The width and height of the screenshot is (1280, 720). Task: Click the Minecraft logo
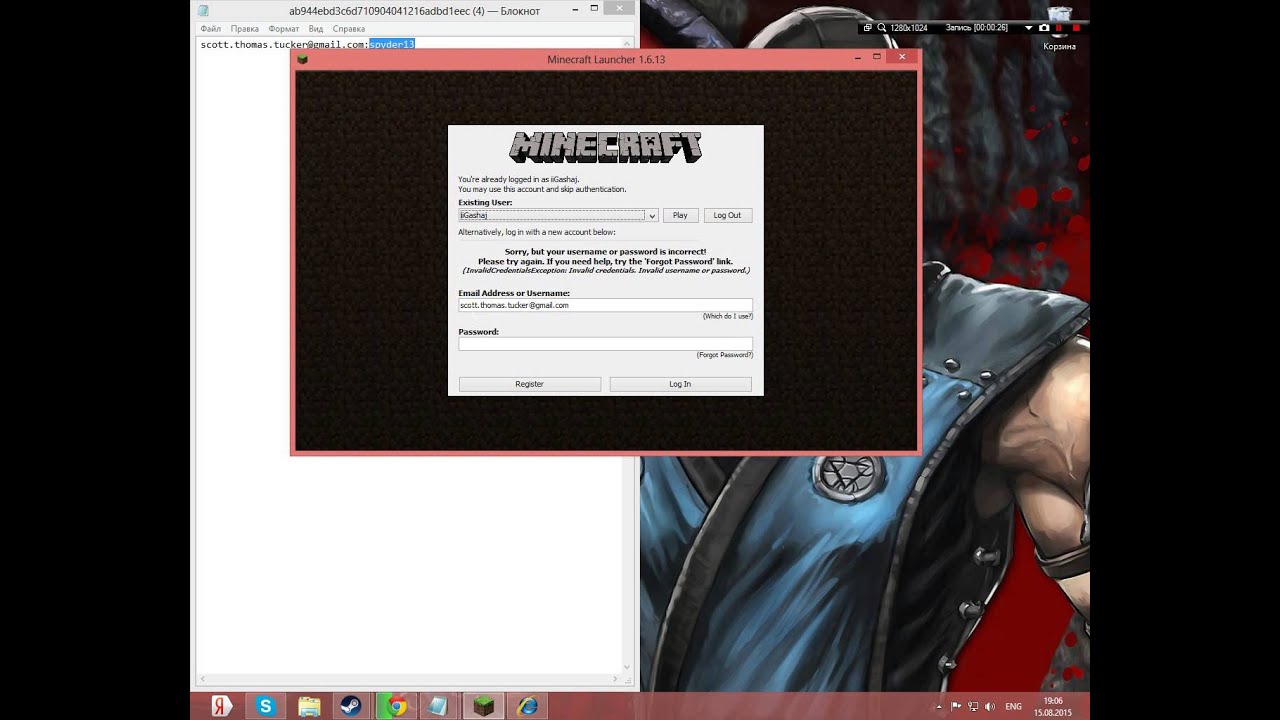tap(605, 147)
